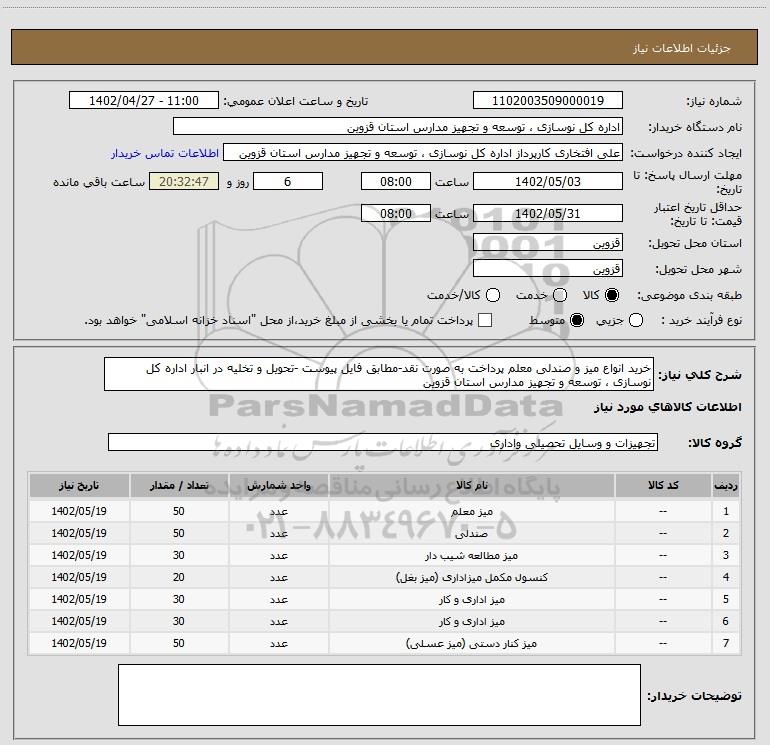
Task: Click the response deadline time 08:00 field
Action: tap(396, 181)
